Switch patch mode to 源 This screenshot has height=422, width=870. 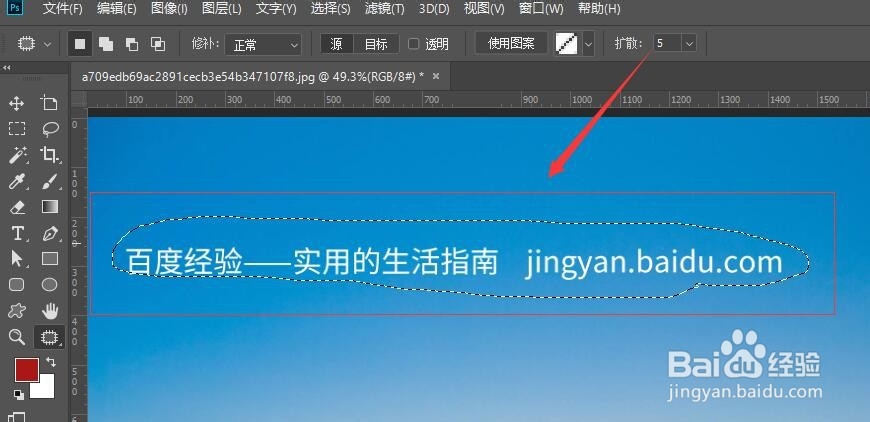click(x=336, y=44)
